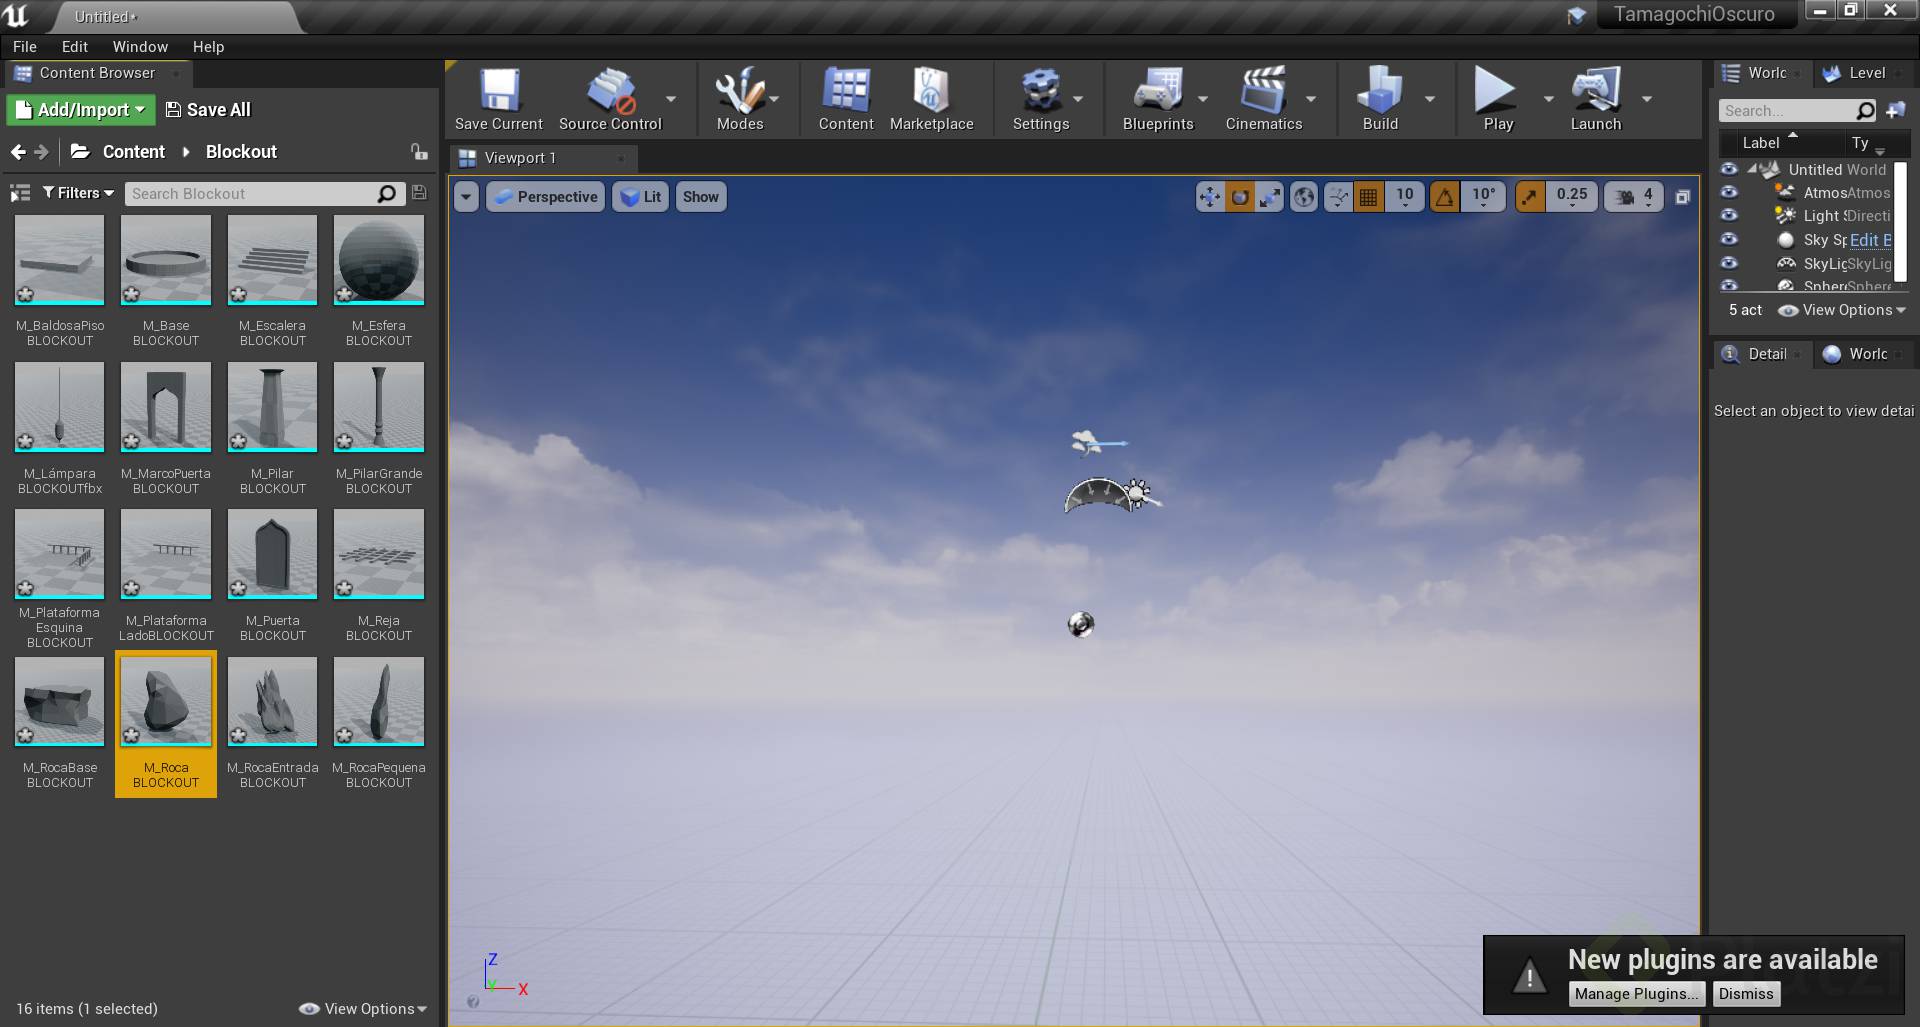The width and height of the screenshot is (1920, 1027).
Task: Open viewport options dropdown arrow
Action: (466, 197)
